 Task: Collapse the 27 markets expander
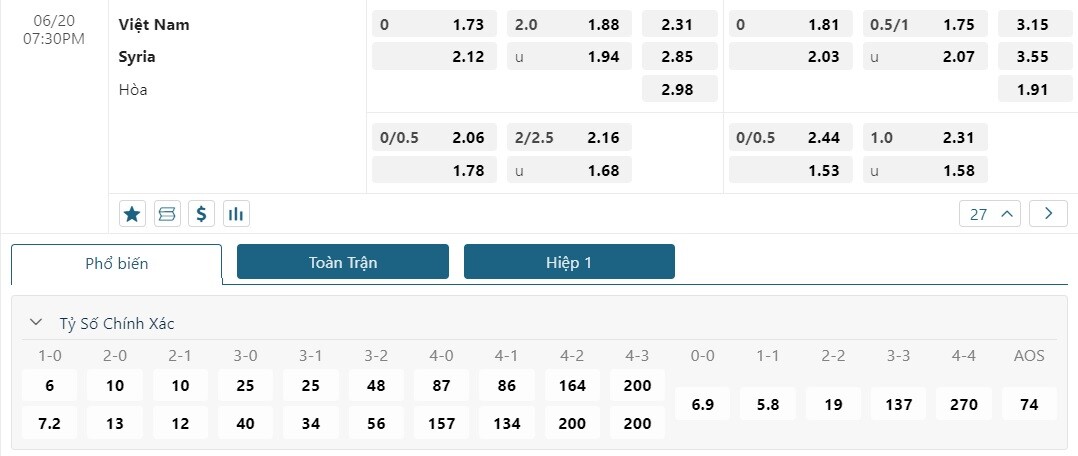pyautogui.click(x=990, y=213)
